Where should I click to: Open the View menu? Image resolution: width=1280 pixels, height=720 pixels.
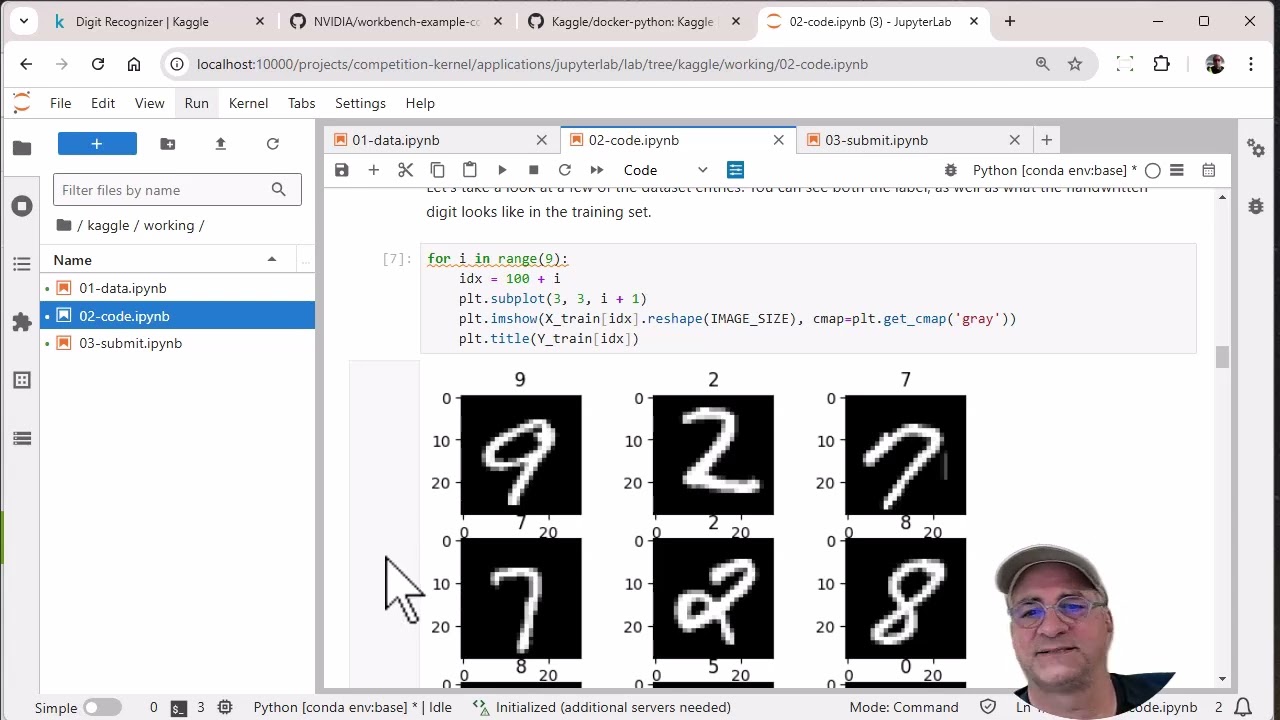tap(150, 103)
